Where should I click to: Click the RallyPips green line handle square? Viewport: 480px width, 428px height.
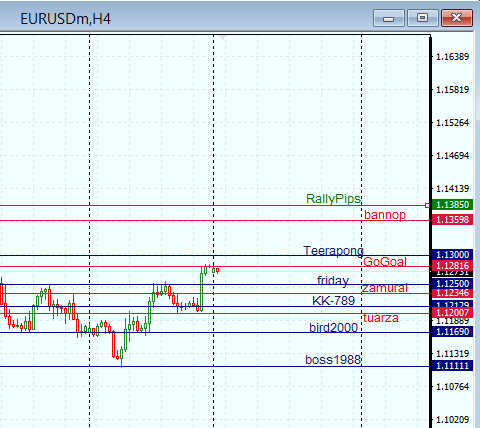[x=427, y=206]
